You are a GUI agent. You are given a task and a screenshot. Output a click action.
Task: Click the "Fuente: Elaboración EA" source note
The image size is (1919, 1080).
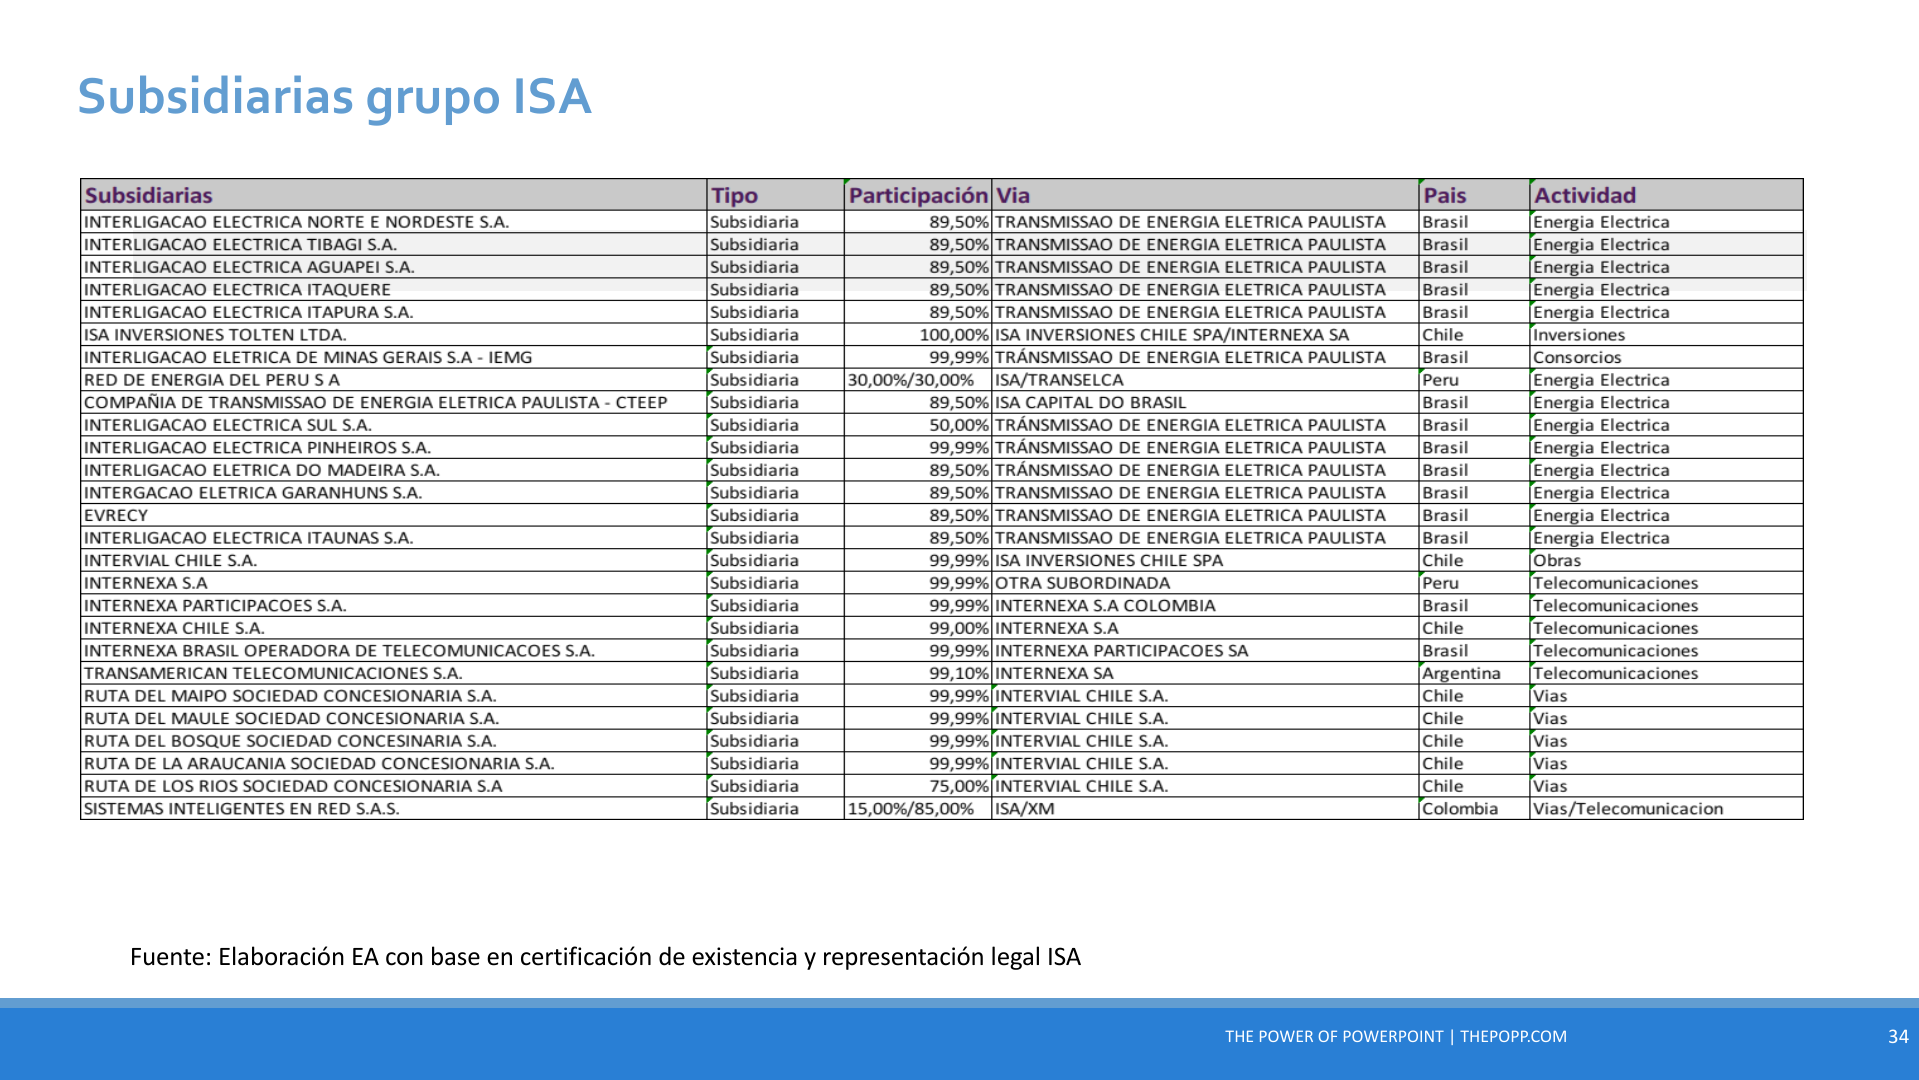(x=605, y=957)
